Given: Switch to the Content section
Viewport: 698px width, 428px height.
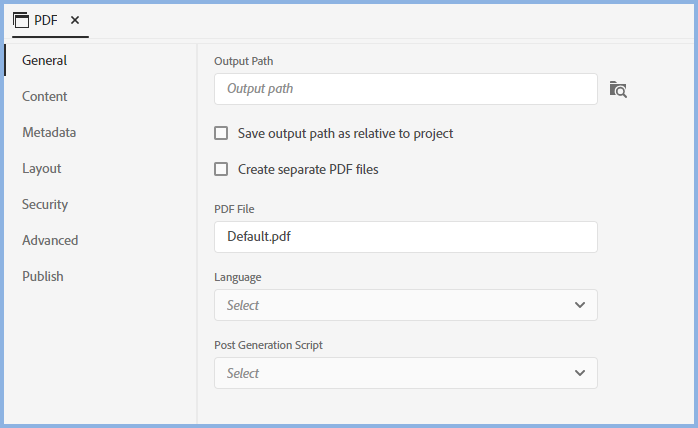Looking at the screenshot, I should (x=45, y=96).
